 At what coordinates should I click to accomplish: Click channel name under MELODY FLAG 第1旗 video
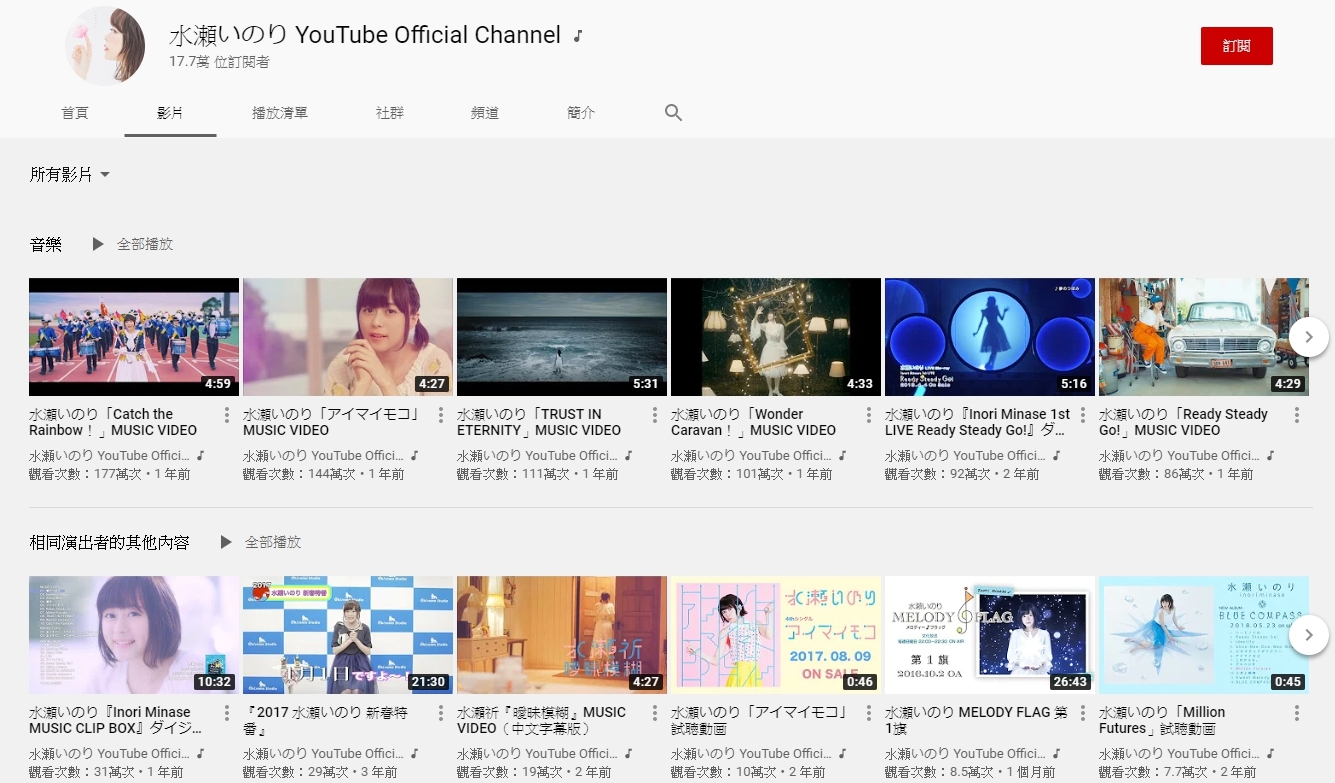(965, 754)
